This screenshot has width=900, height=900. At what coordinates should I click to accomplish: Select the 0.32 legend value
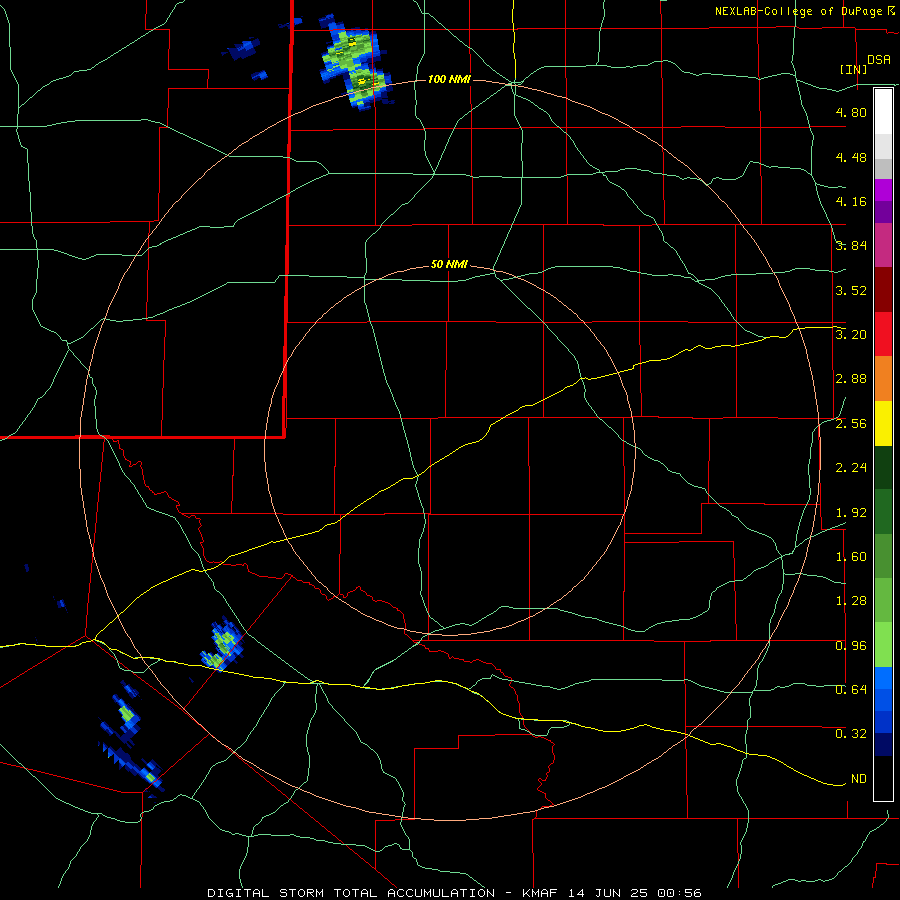pyautogui.click(x=851, y=734)
